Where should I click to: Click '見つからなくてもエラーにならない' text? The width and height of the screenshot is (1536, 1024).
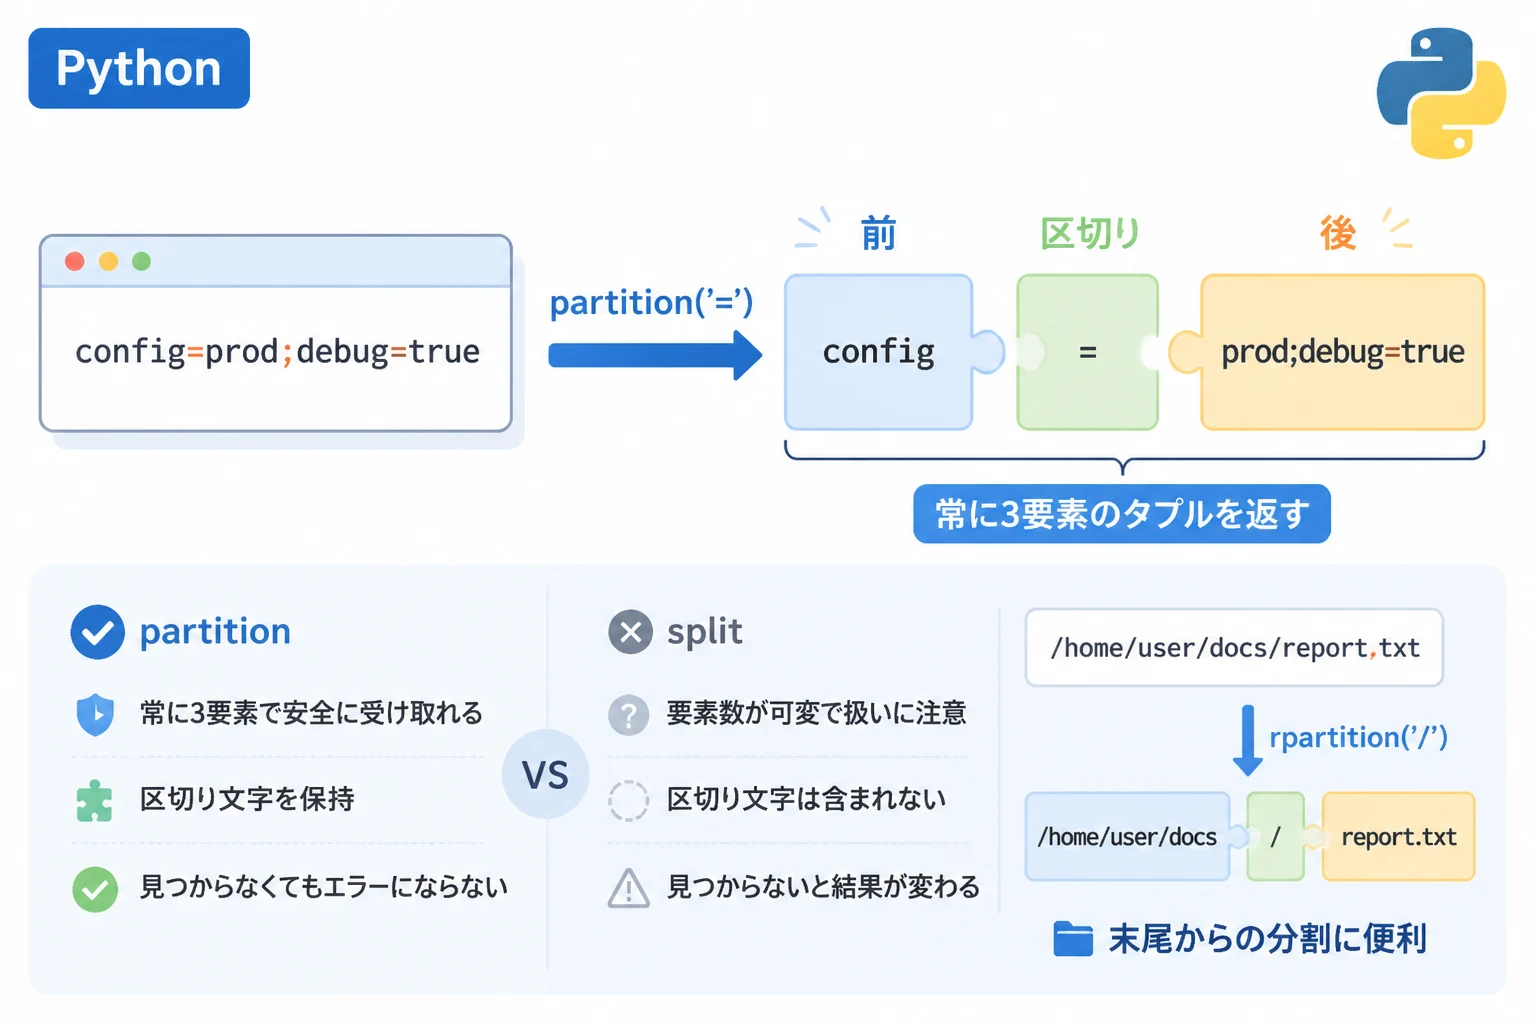tap(324, 888)
